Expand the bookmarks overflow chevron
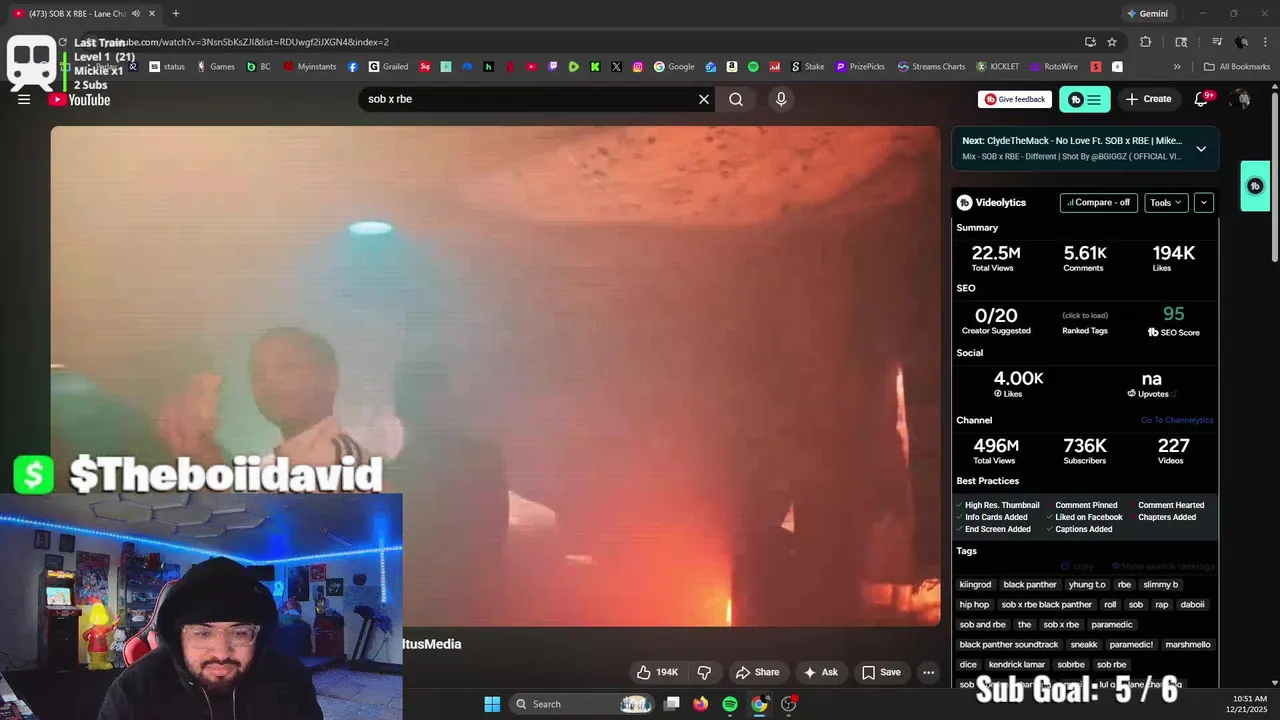Viewport: 1280px width, 720px height. pyautogui.click(x=1177, y=67)
